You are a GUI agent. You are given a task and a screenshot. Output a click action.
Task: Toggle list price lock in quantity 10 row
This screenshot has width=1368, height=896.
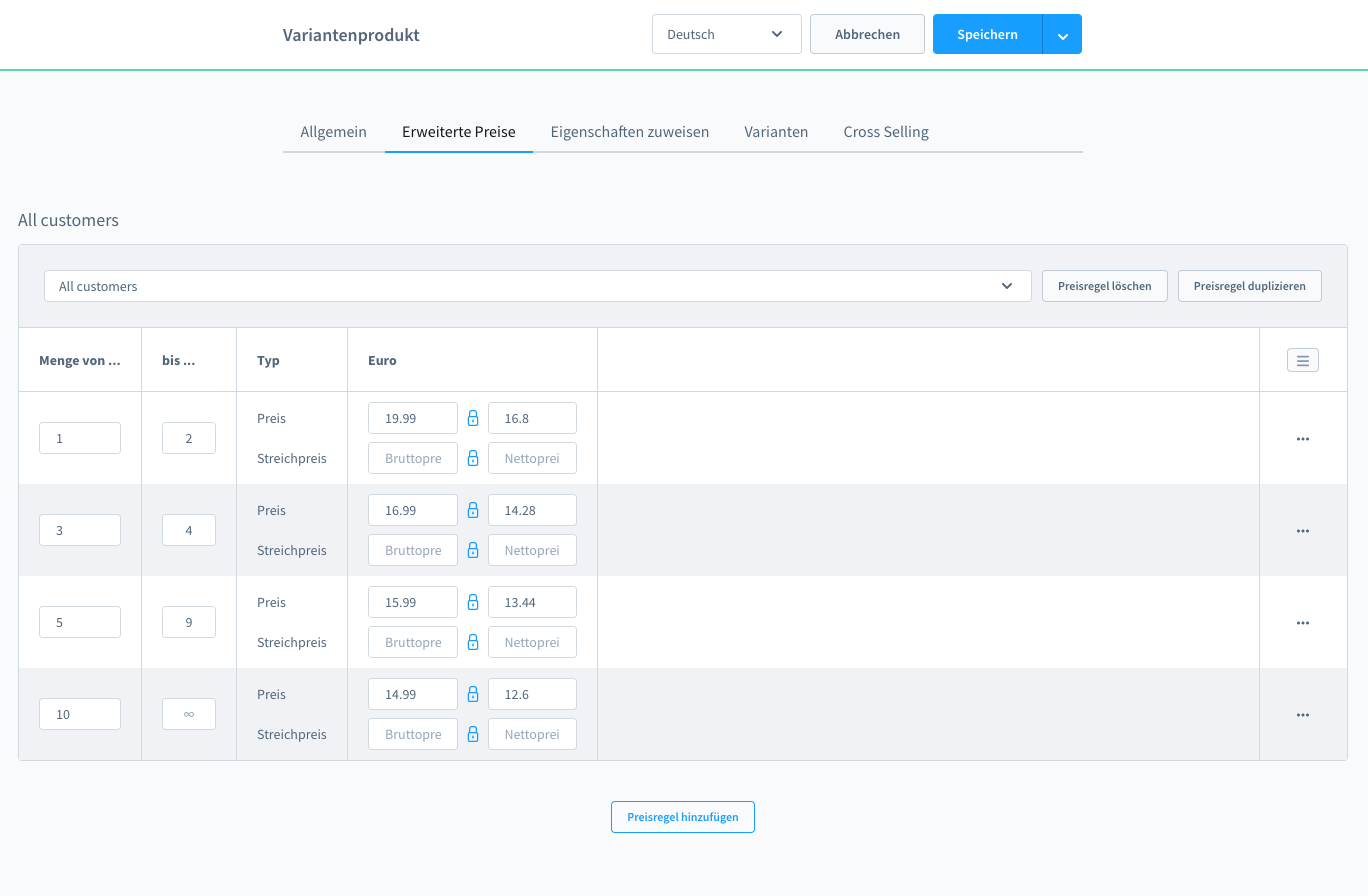pos(473,734)
